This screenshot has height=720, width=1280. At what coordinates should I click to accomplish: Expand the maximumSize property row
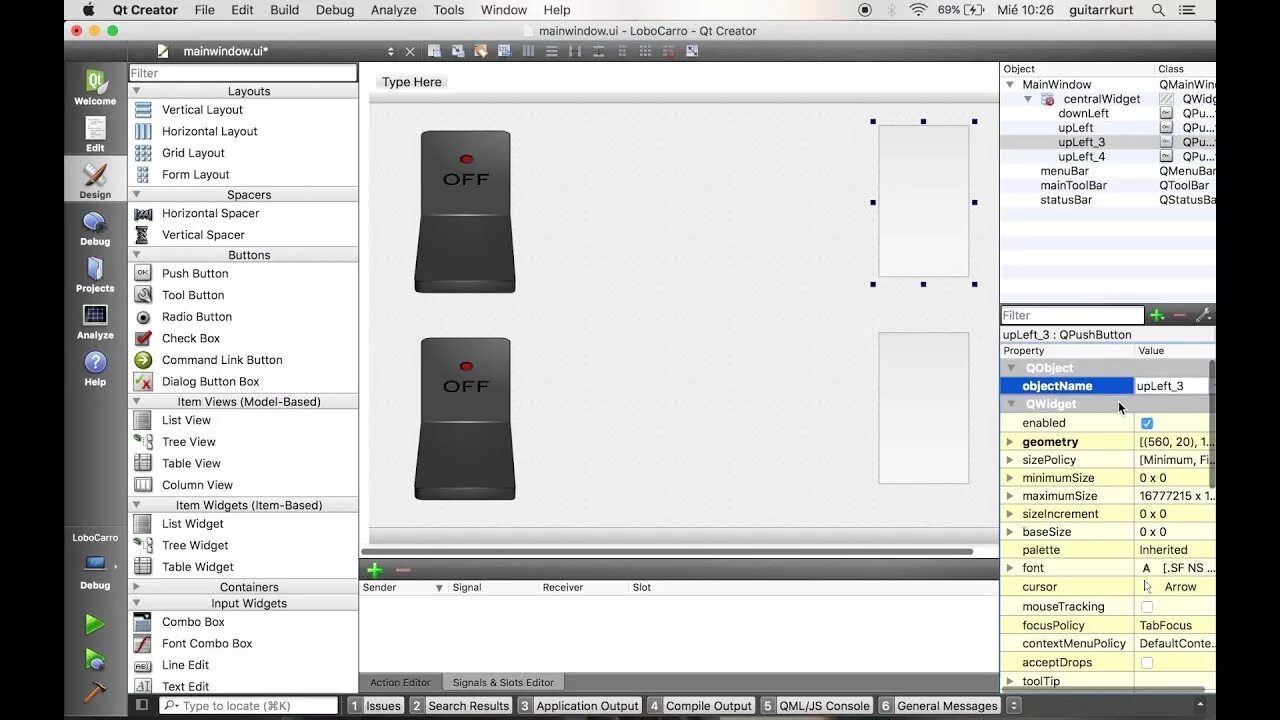pos(1010,496)
